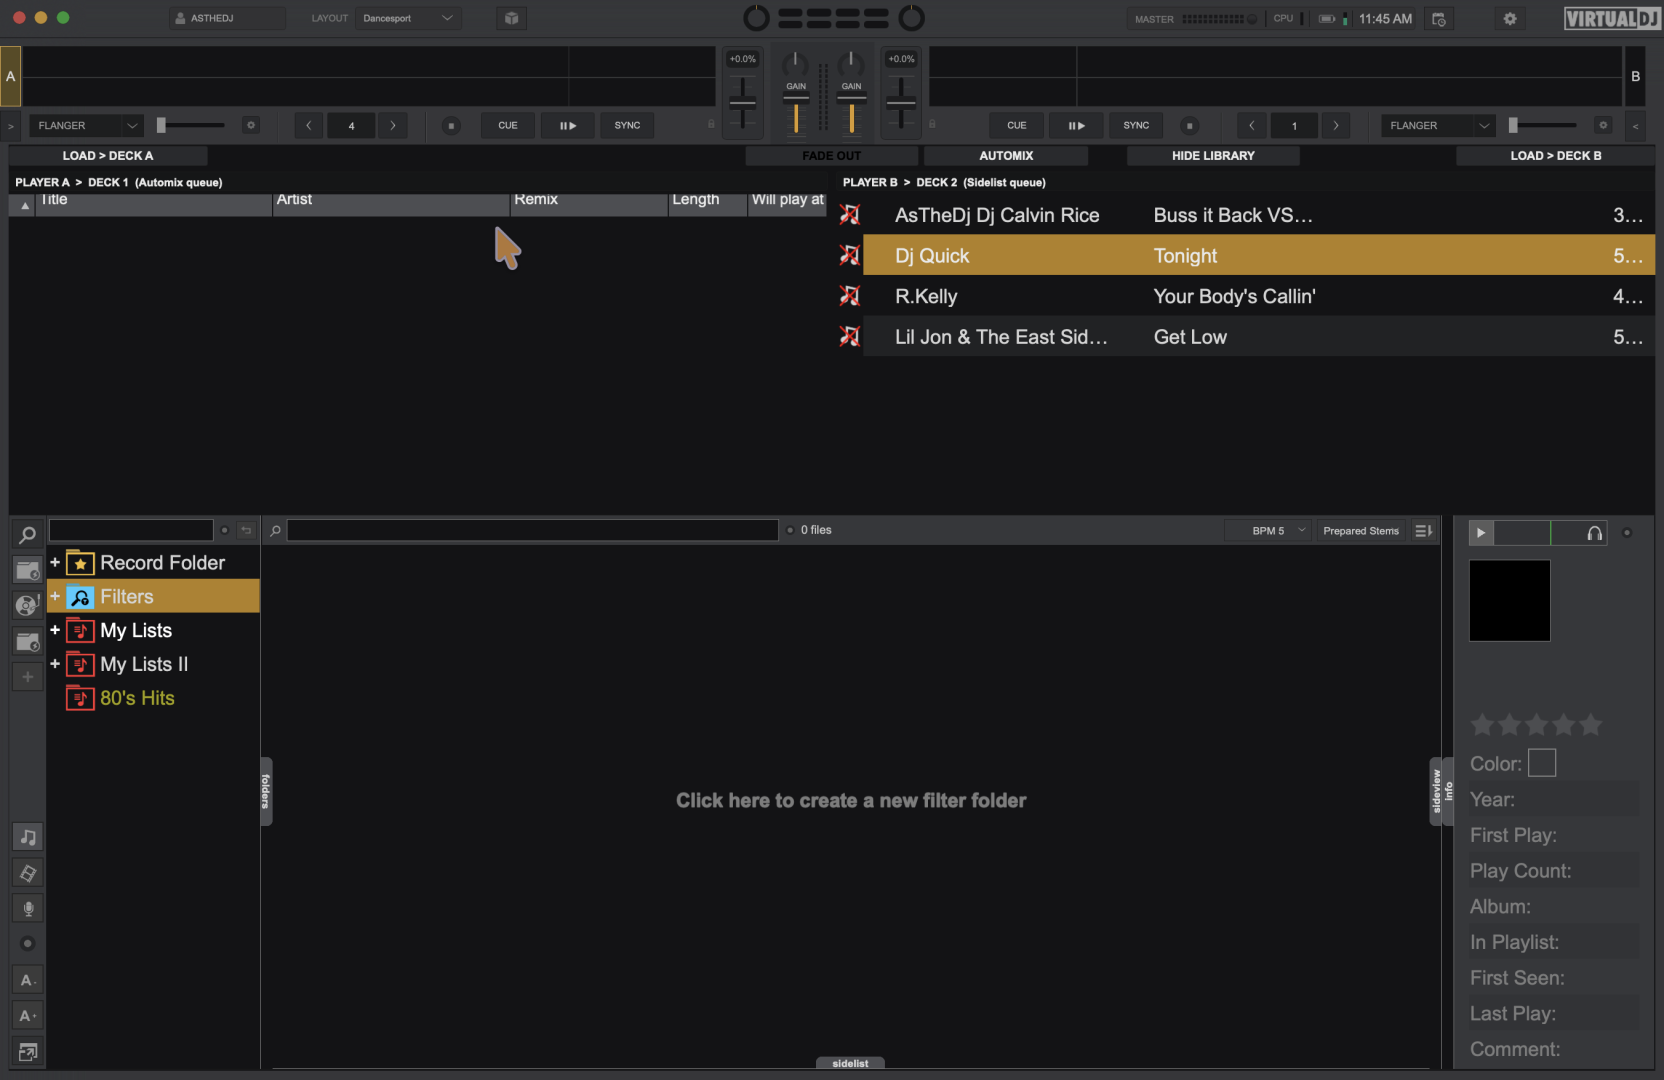Open the Dancesport layout dropdown
Viewport: 1664px width, 1080px height.
[408, 18]
